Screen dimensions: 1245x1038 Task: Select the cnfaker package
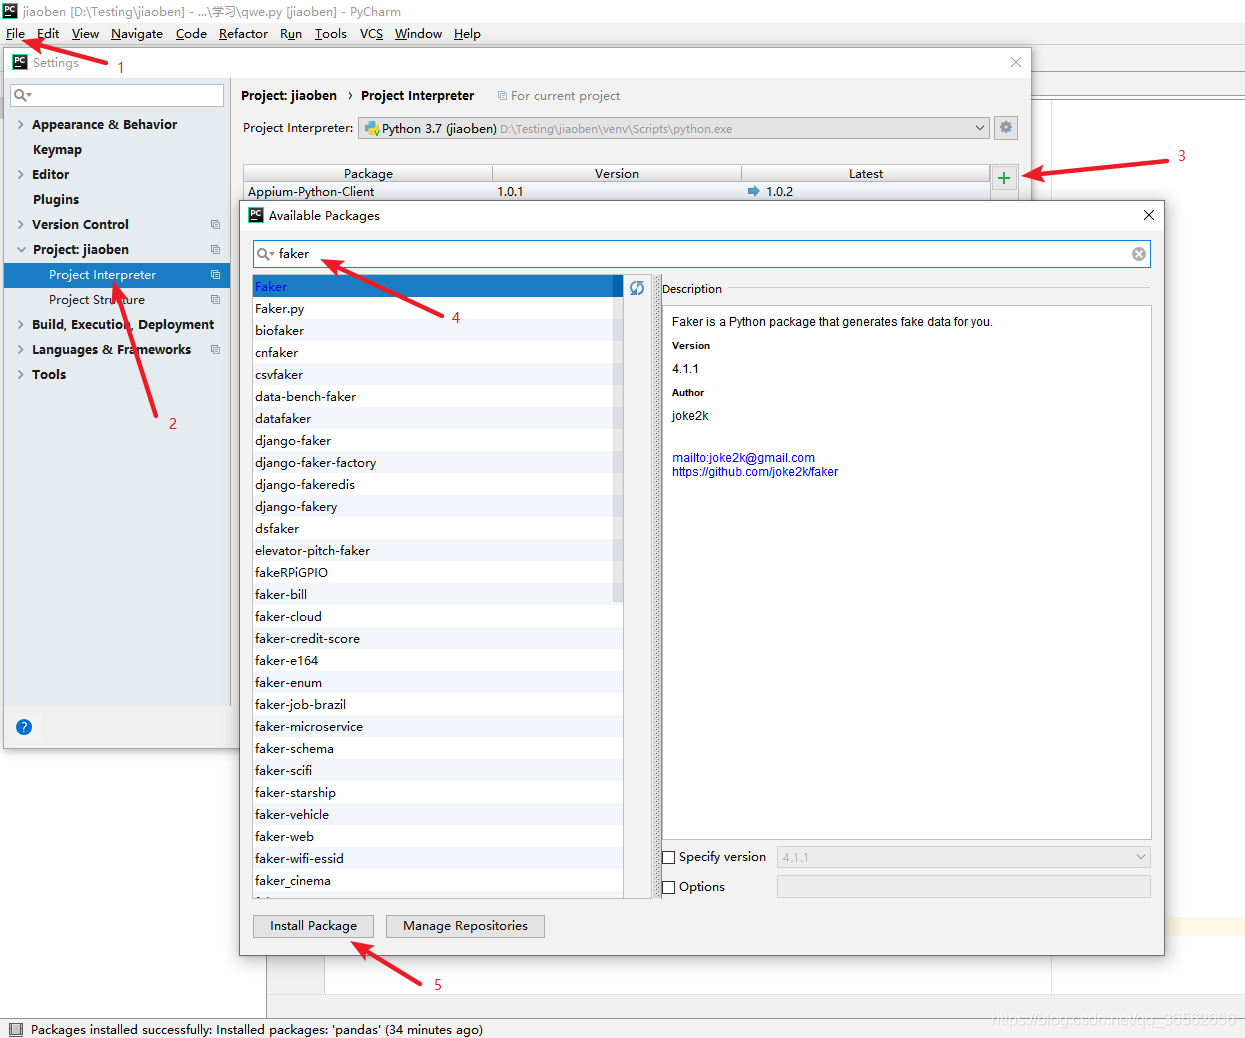[x=438, y=353]
